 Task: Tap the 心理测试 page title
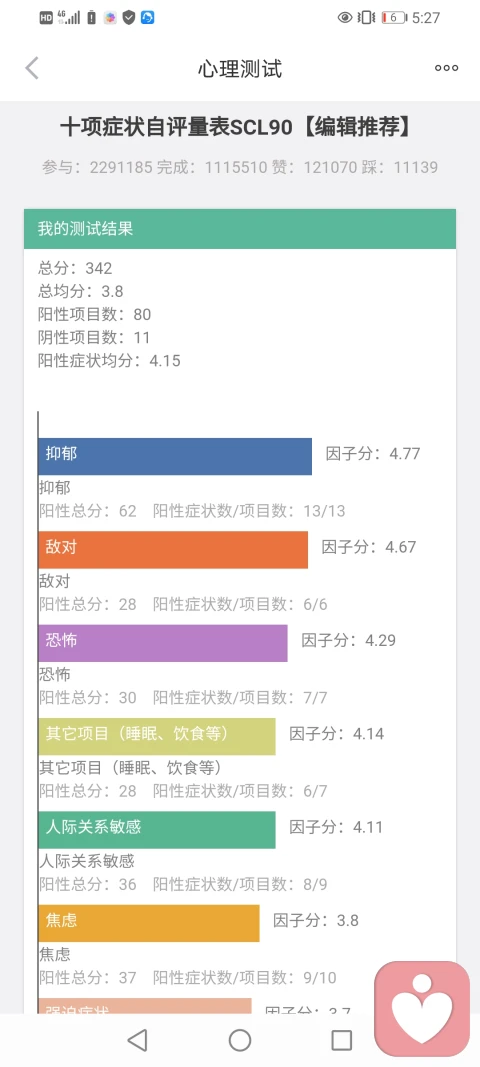tap(240, 69)
